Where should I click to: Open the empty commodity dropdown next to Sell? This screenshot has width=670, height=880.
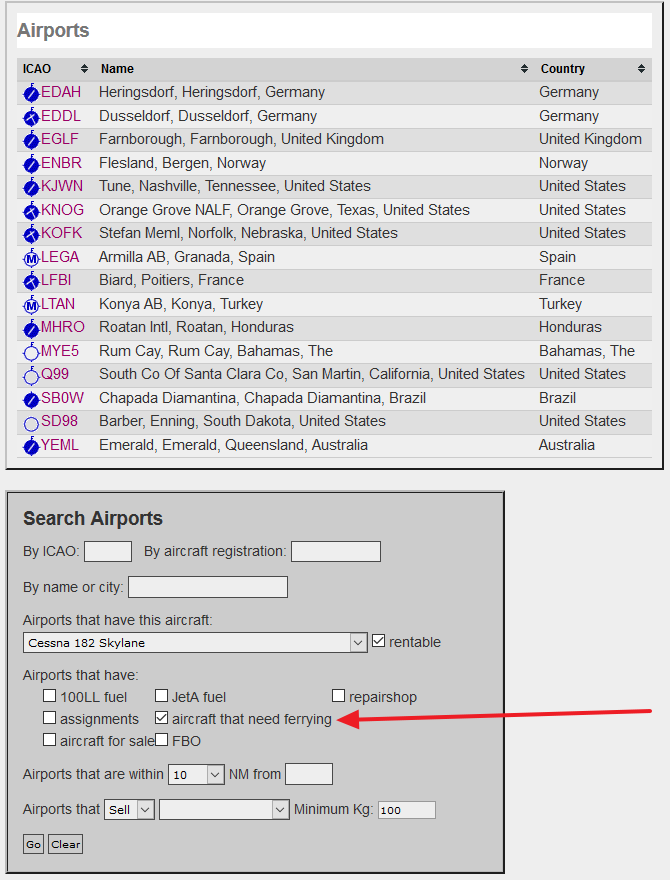pyautogui.click(x=224, y=809)
